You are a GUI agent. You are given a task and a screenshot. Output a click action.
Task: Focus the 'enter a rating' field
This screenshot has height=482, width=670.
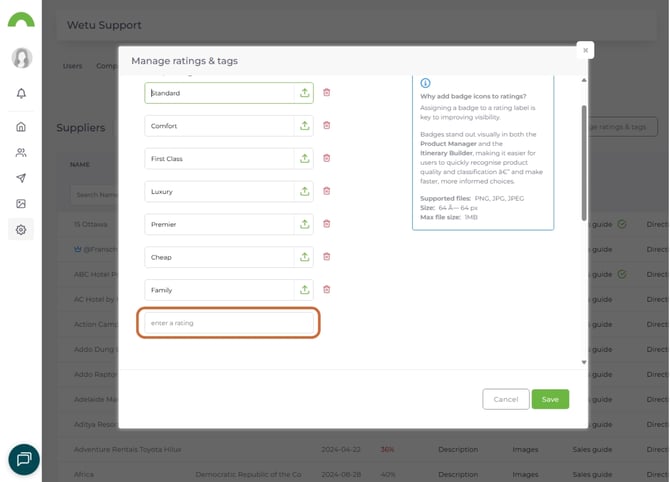pyautogui.click(x=229, y=323)
